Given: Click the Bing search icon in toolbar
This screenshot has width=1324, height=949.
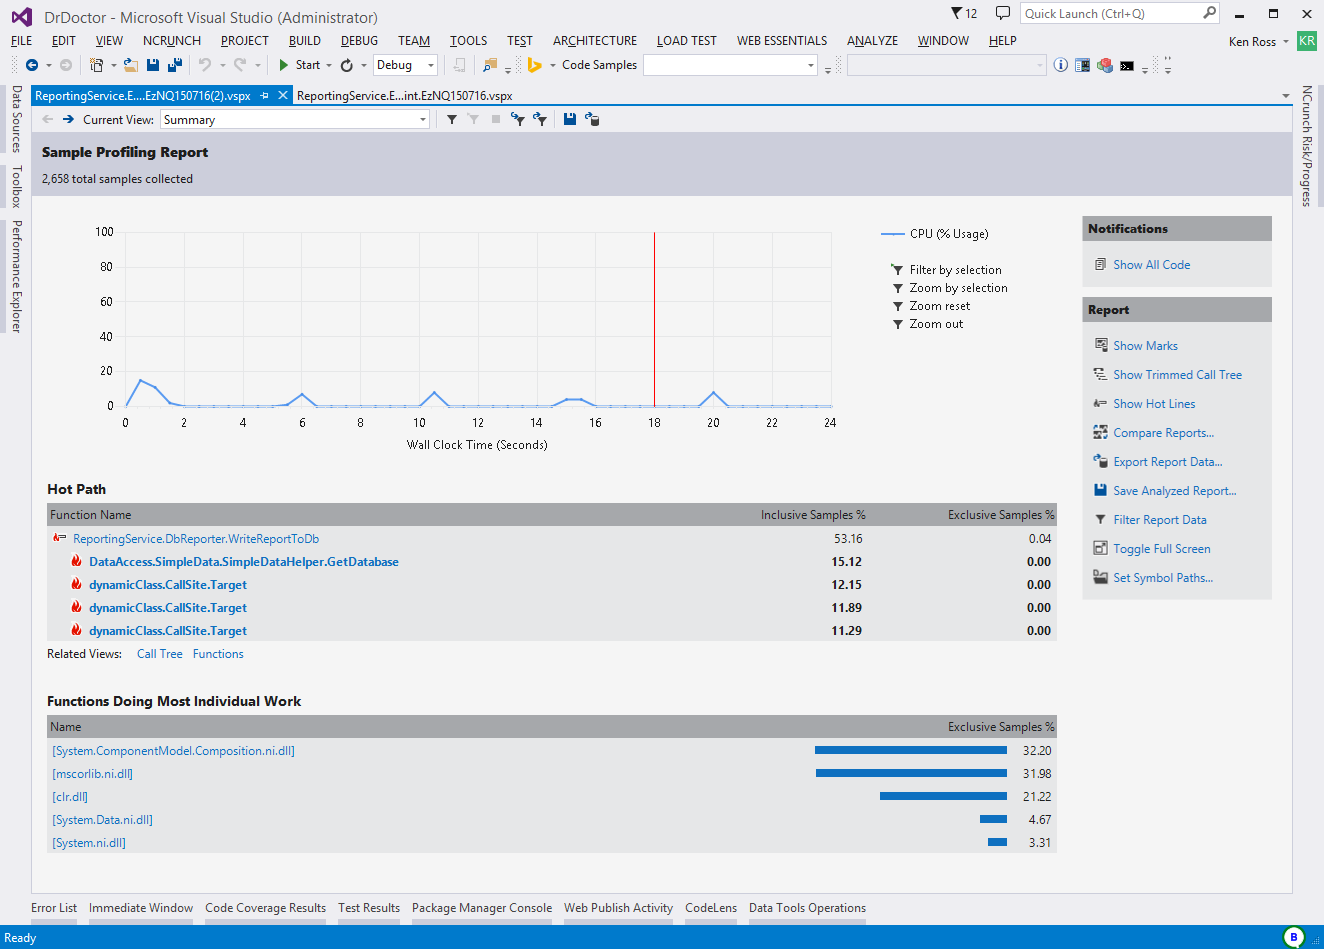Looking at the screenshot, I should click(535, 65).
